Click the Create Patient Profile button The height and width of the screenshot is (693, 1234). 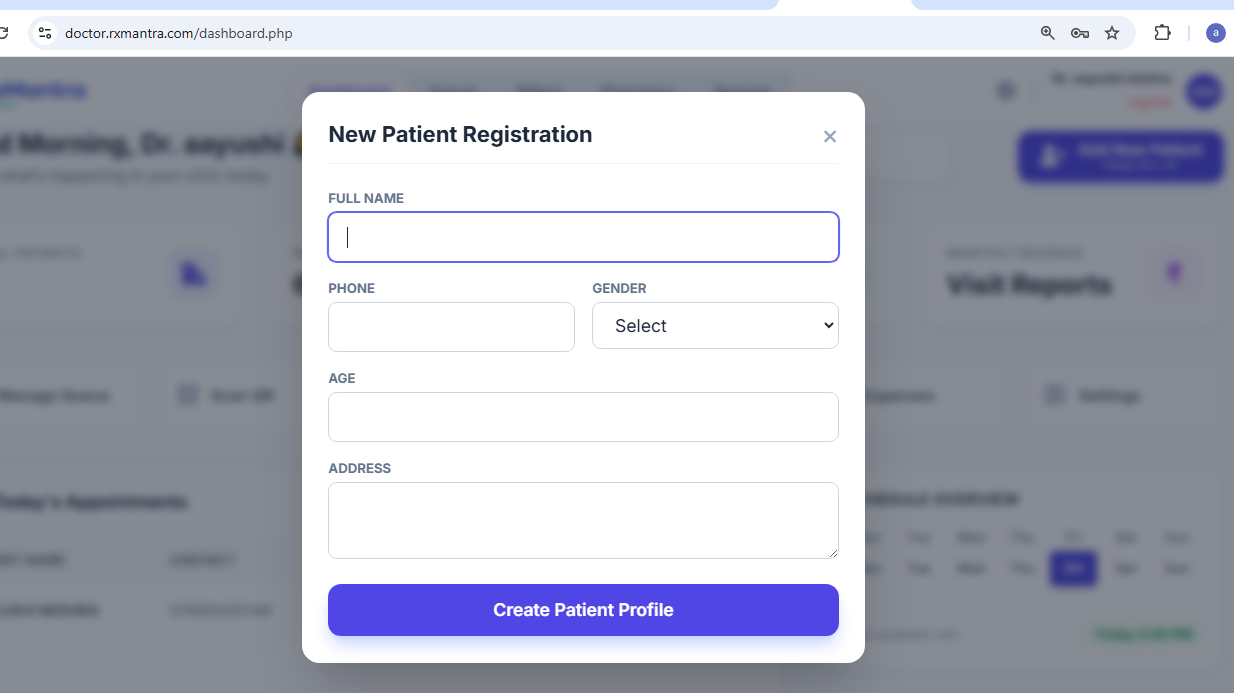(x=583, y=610)
